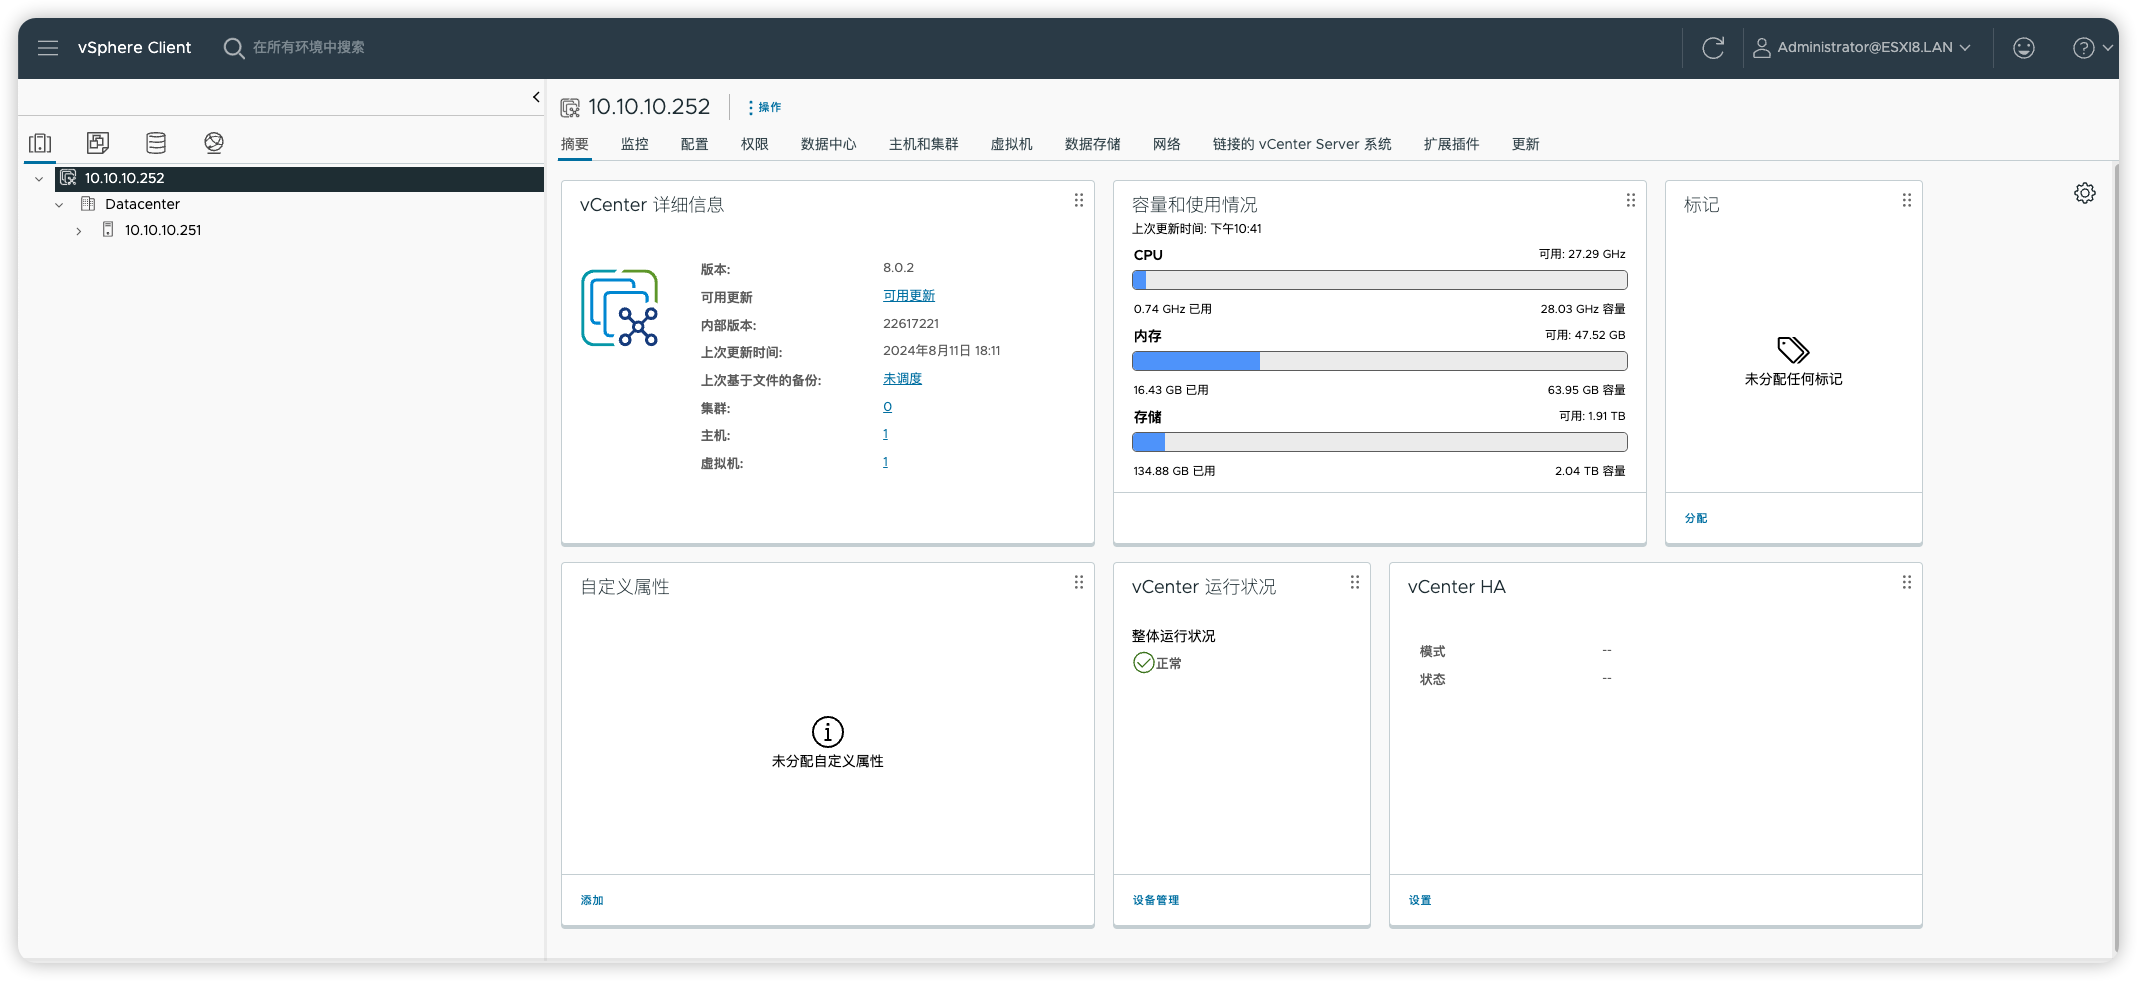This screenshot has height=981, width=2137.
Task: Click drag handle on vCenter 运行状况 card
Action: coord(1355,582)
